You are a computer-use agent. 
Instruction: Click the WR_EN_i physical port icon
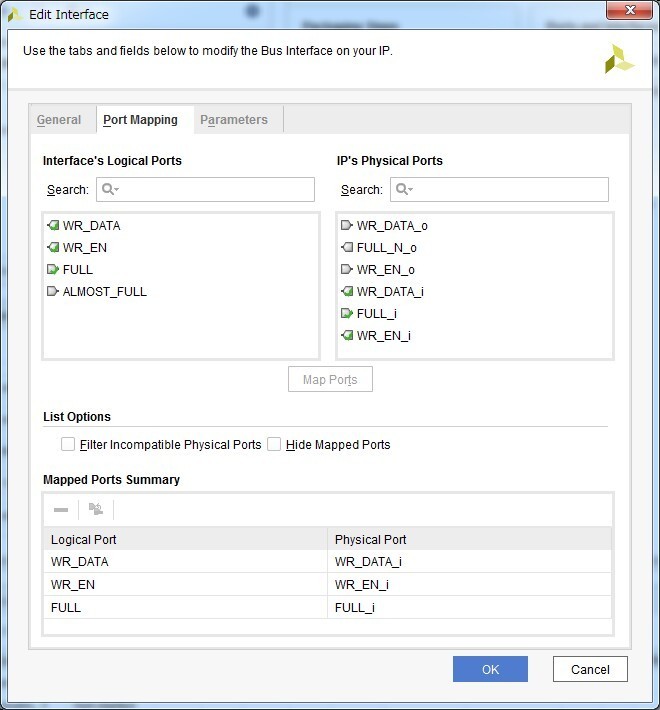347,336
